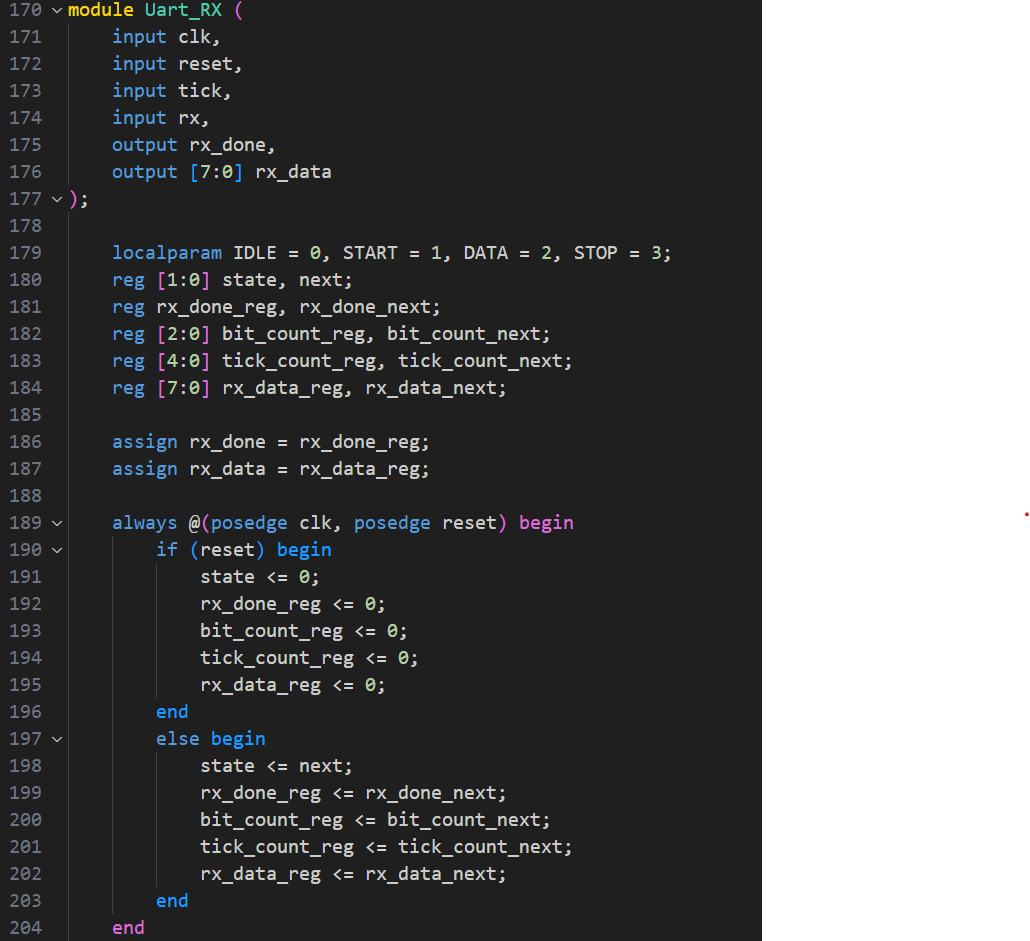Click 'bit_count_reg <= 0;' statement
The height and width of the screenshot is (941, 1030).
(x=303, y=631)
